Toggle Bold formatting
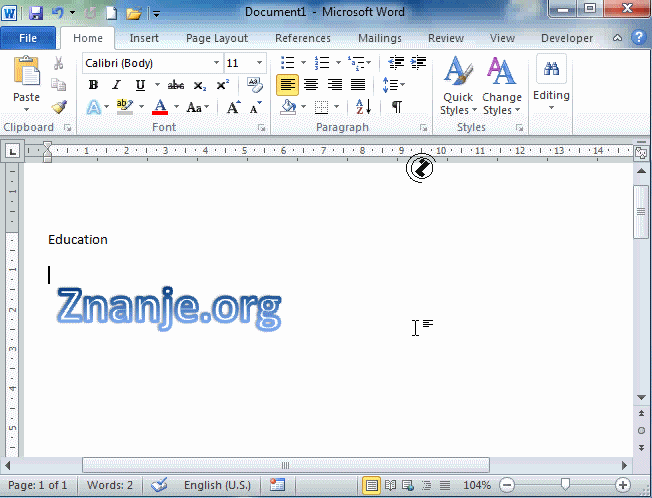Screen dimensions: 652x498 (95, 85)
